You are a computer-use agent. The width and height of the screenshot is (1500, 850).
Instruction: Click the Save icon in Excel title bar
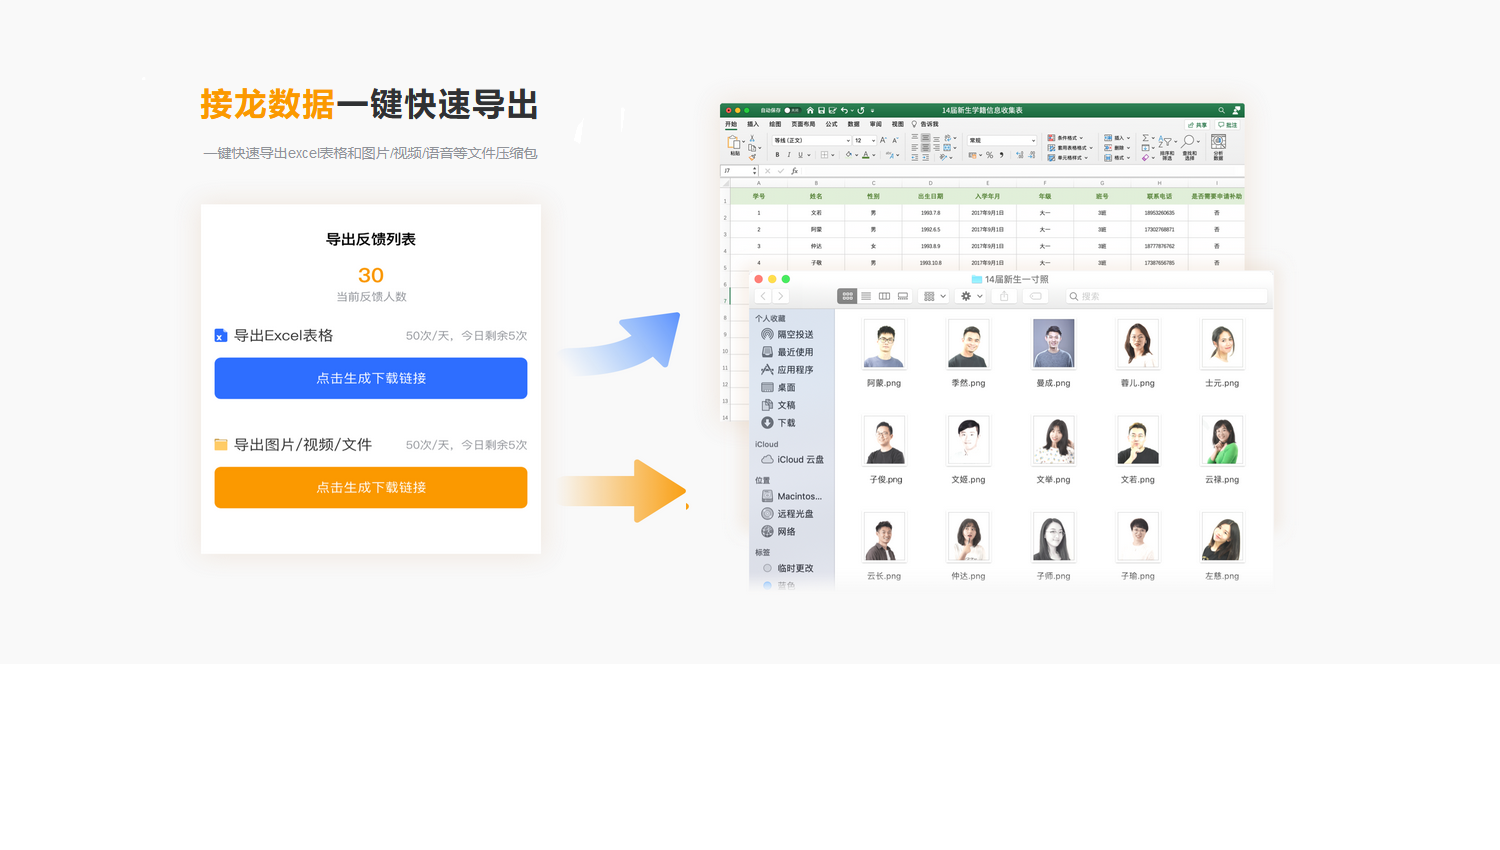point(821,110)
